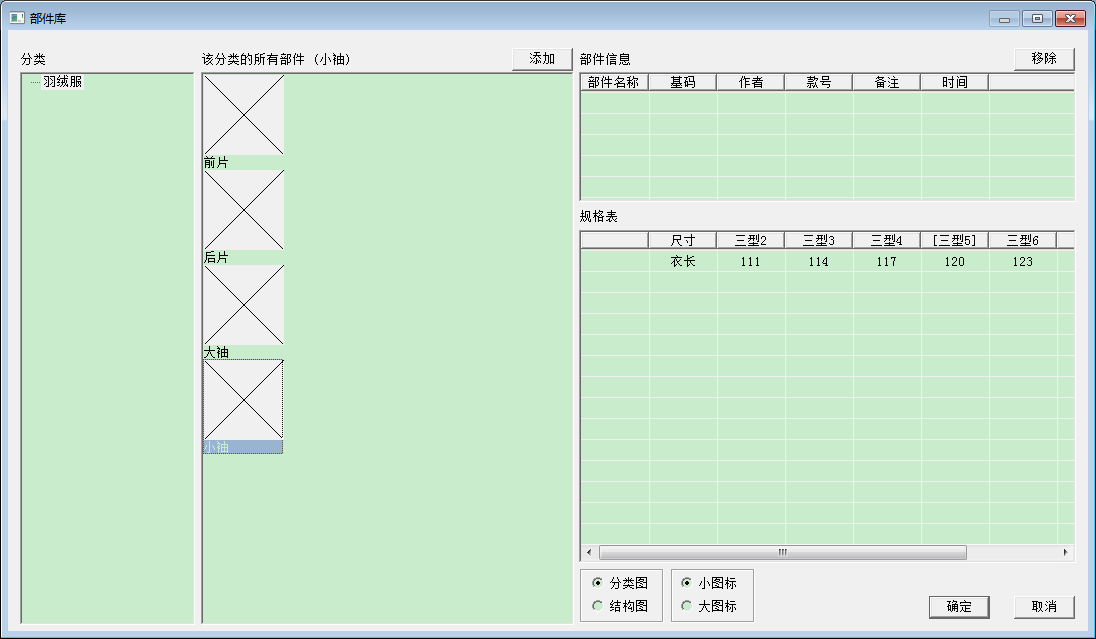Select the 前片 part thumbnail
Viewport: 1096px width, 639px height.
(242, 115)
